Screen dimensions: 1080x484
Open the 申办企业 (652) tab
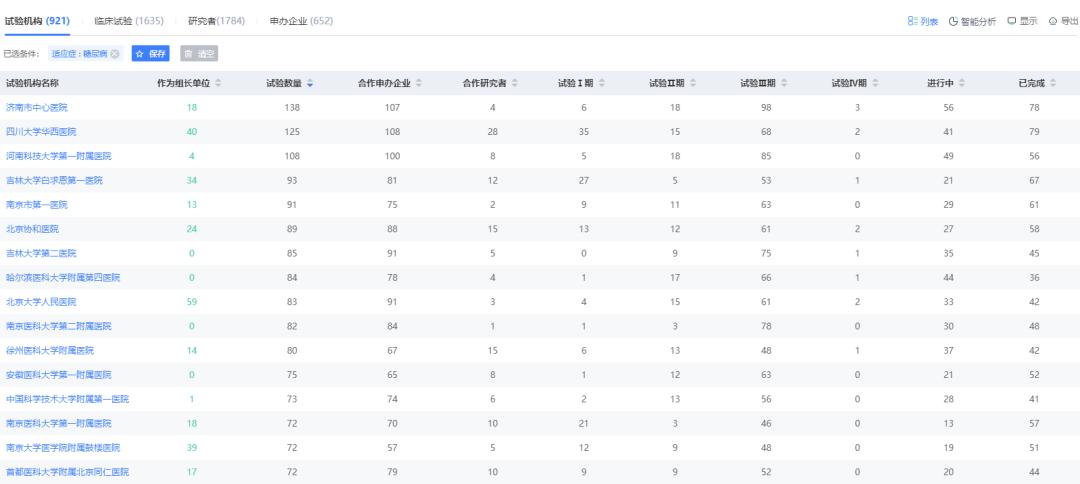301,21
